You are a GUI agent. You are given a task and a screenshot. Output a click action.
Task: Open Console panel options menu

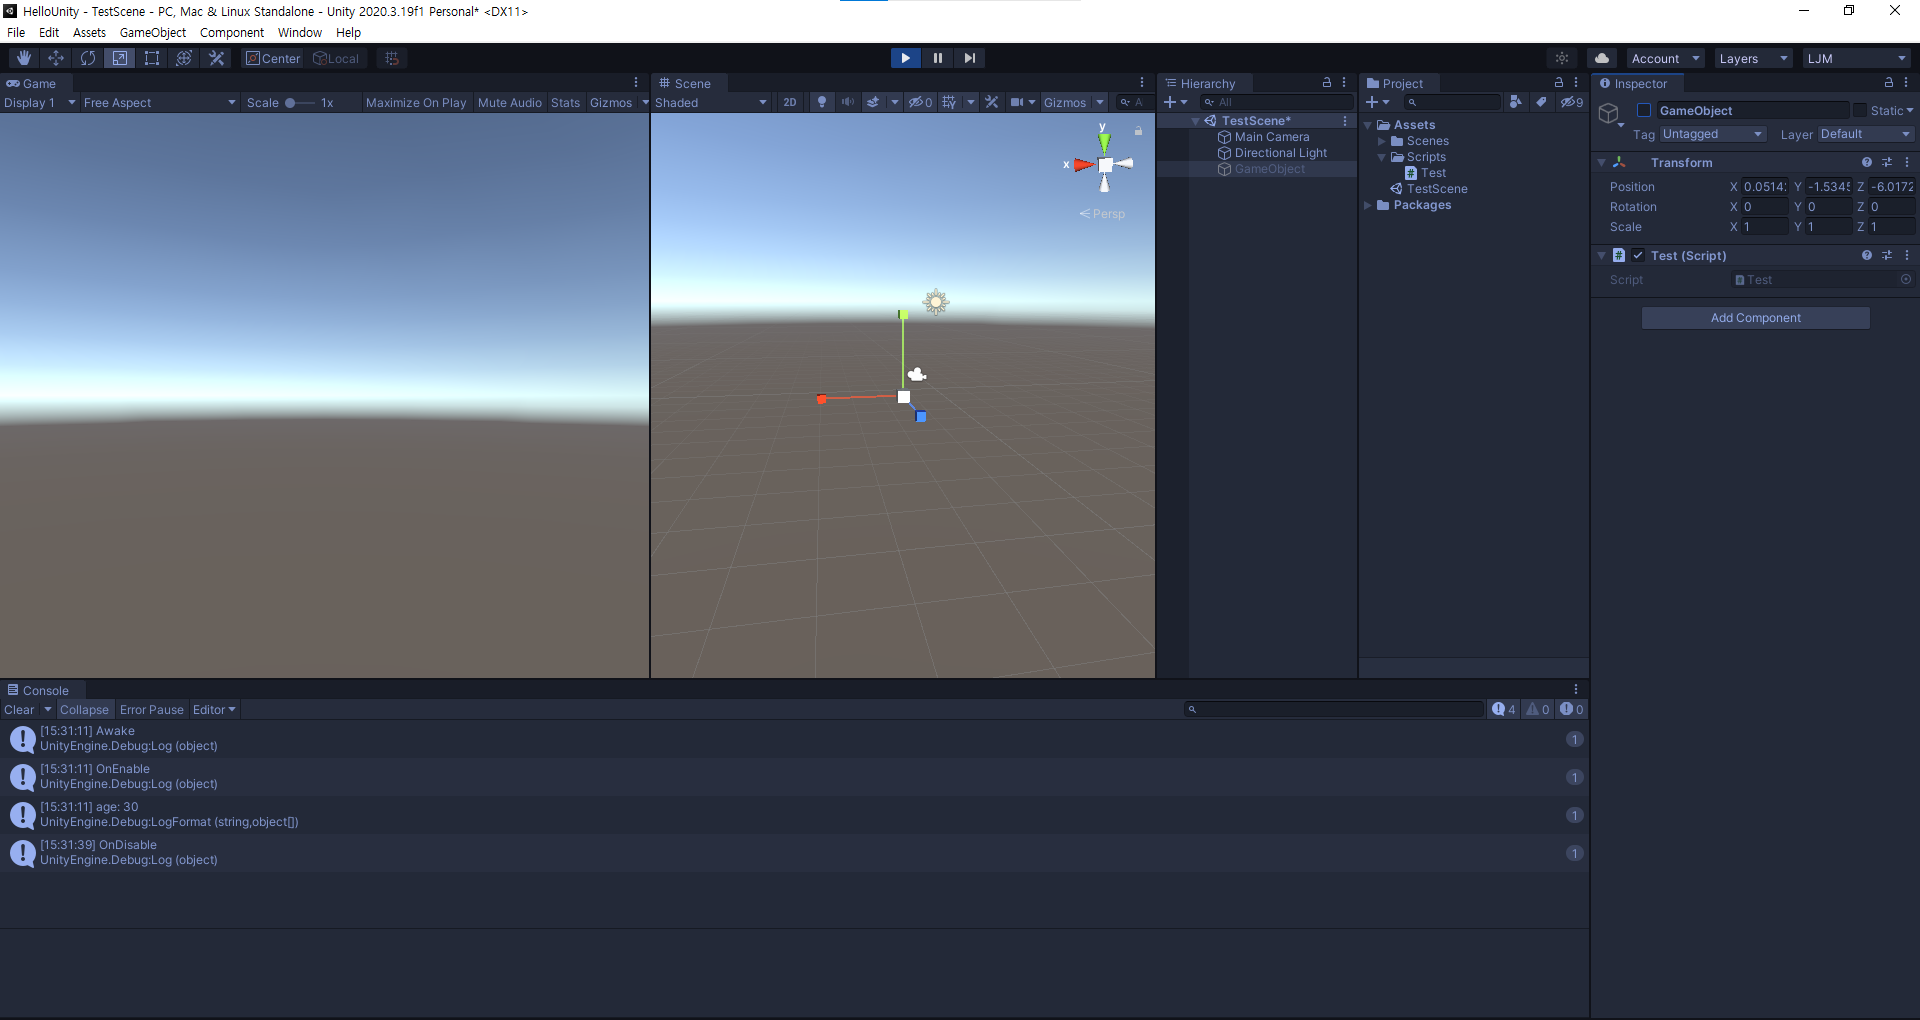click(1576, 690)
